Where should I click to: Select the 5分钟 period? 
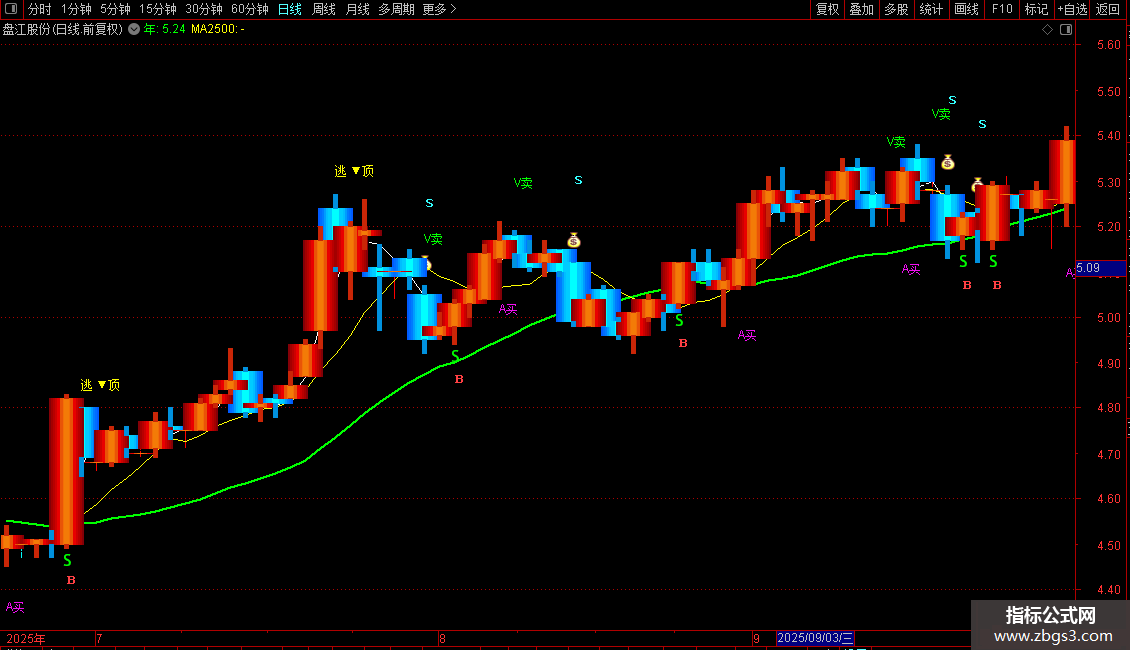(115, 9)
